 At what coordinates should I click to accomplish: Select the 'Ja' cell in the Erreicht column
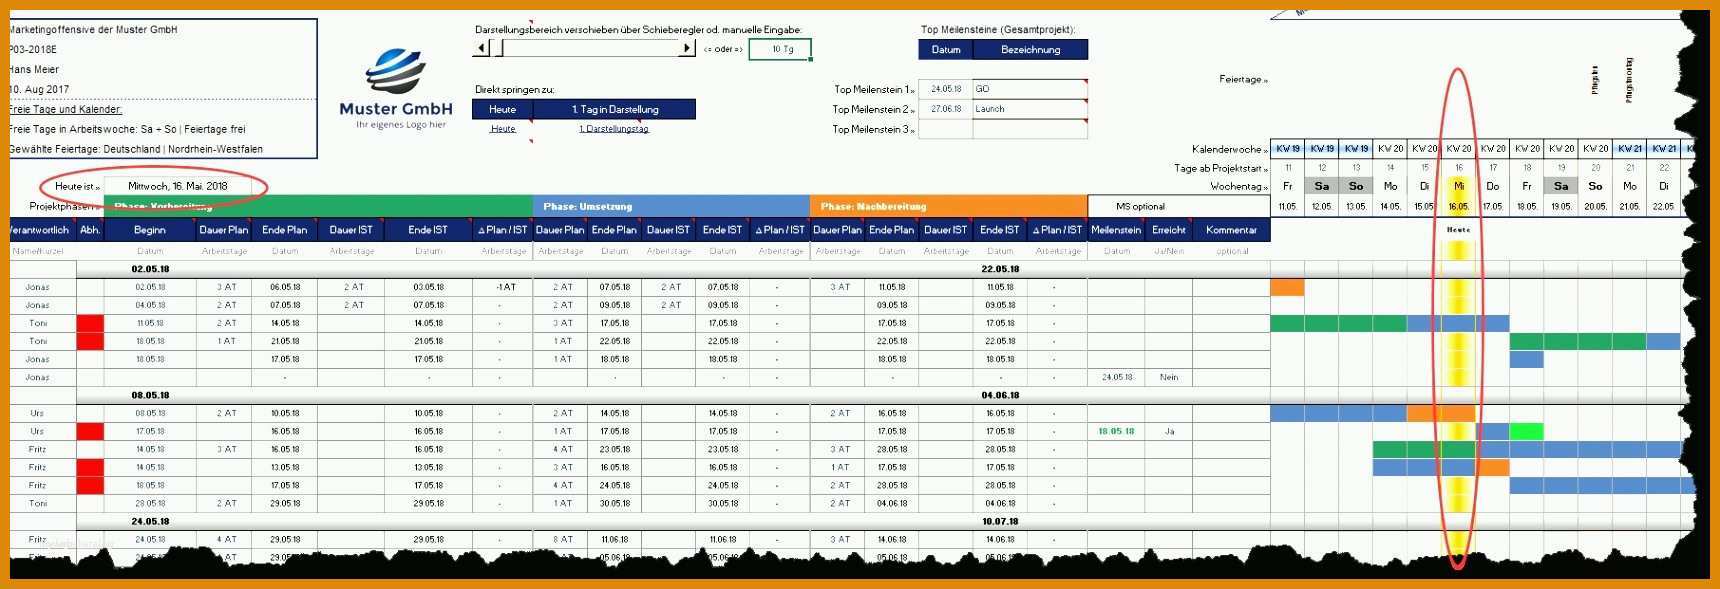pos(1169,431)
